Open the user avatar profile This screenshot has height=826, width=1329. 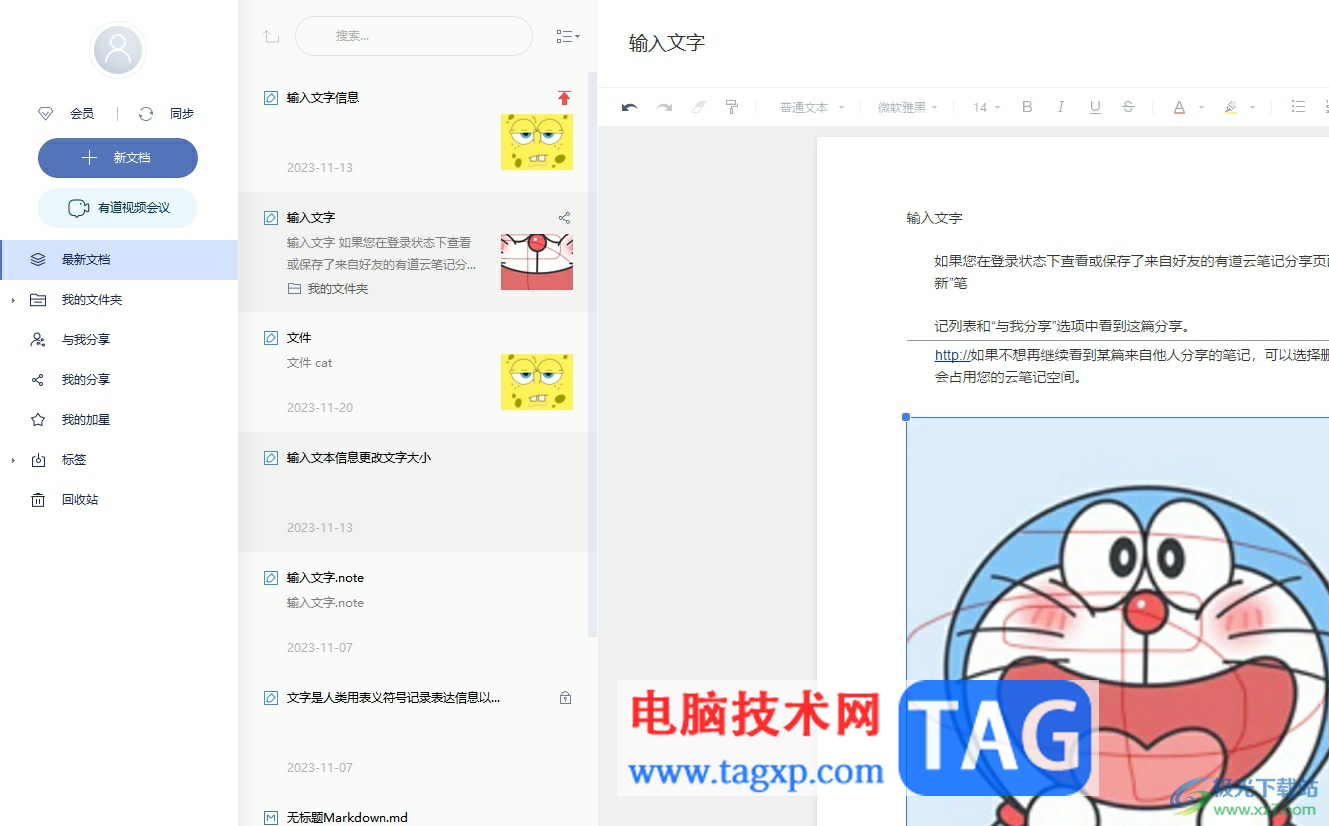click(118, 50)
